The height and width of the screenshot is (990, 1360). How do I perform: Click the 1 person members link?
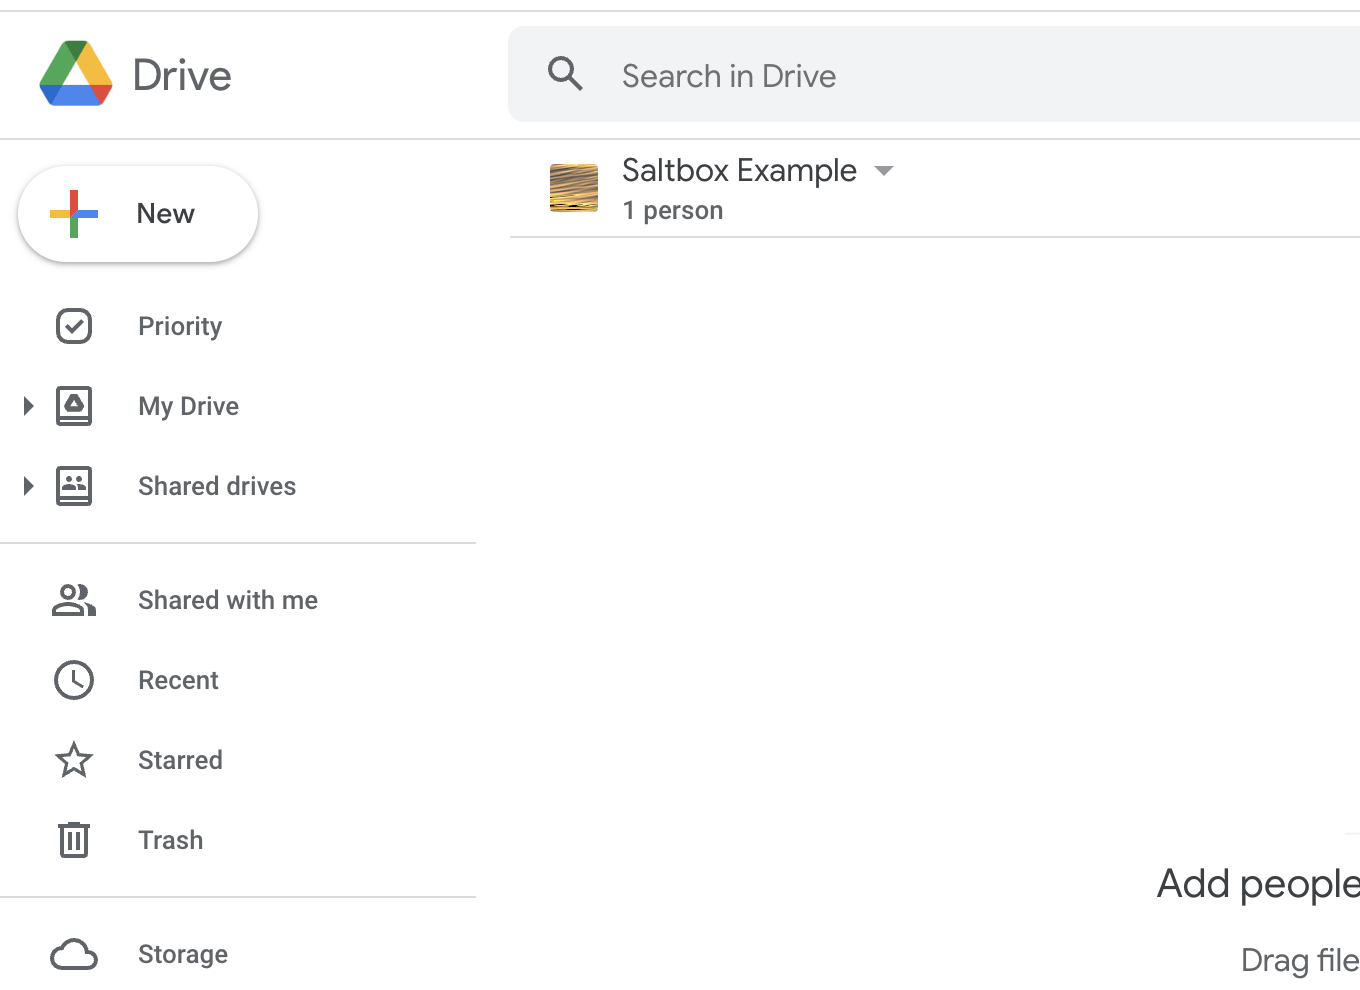point(672,211)
